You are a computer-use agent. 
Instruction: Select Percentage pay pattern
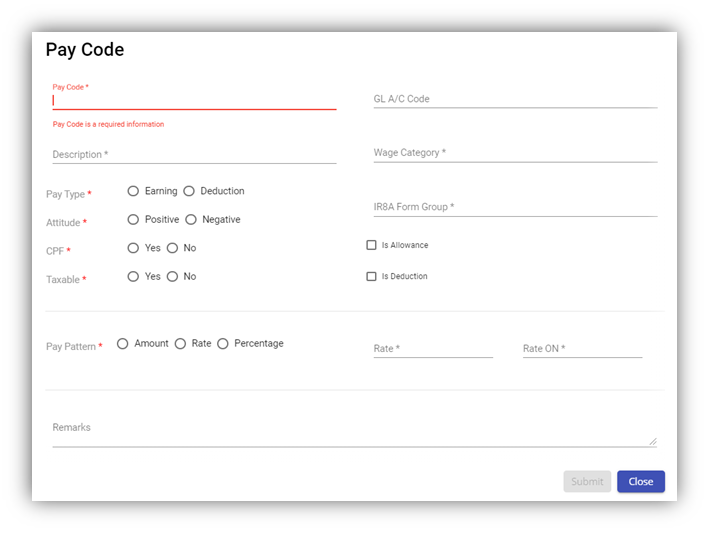(223, 344)
